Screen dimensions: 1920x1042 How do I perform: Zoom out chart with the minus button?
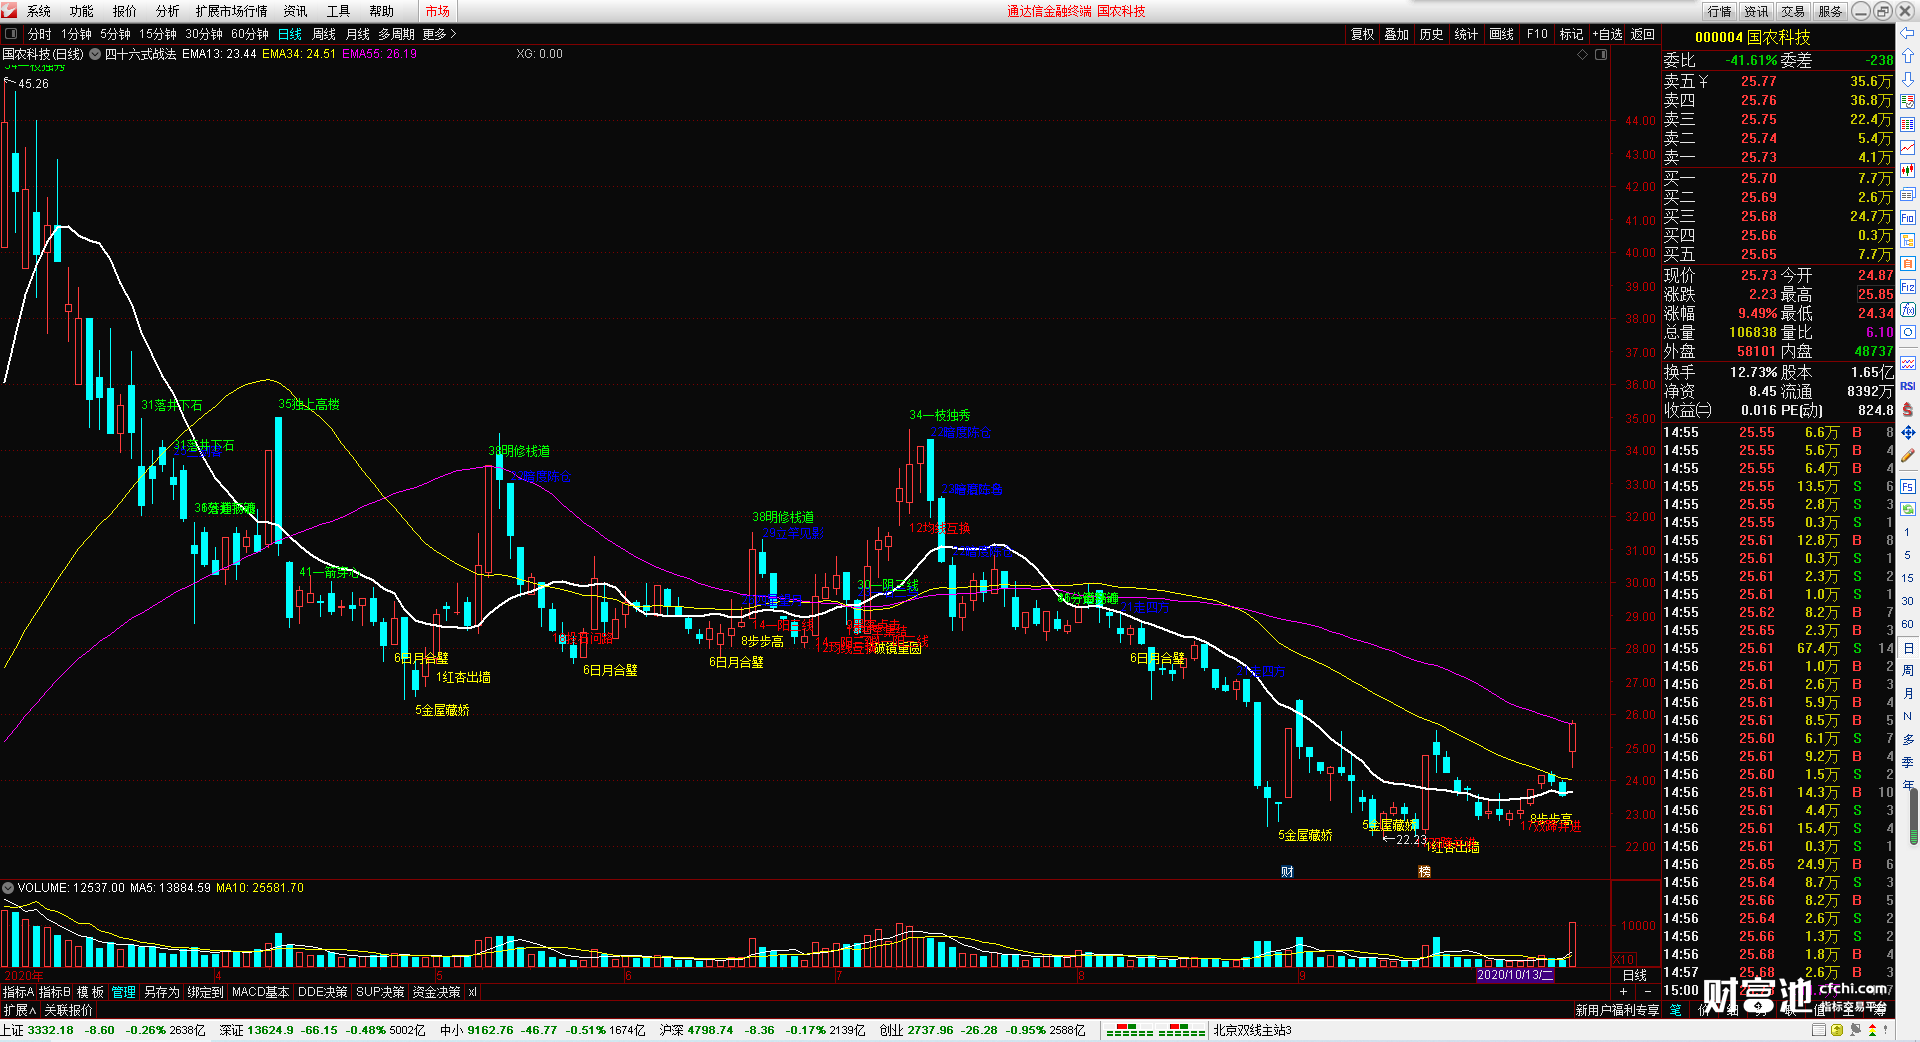(1648, 991)
